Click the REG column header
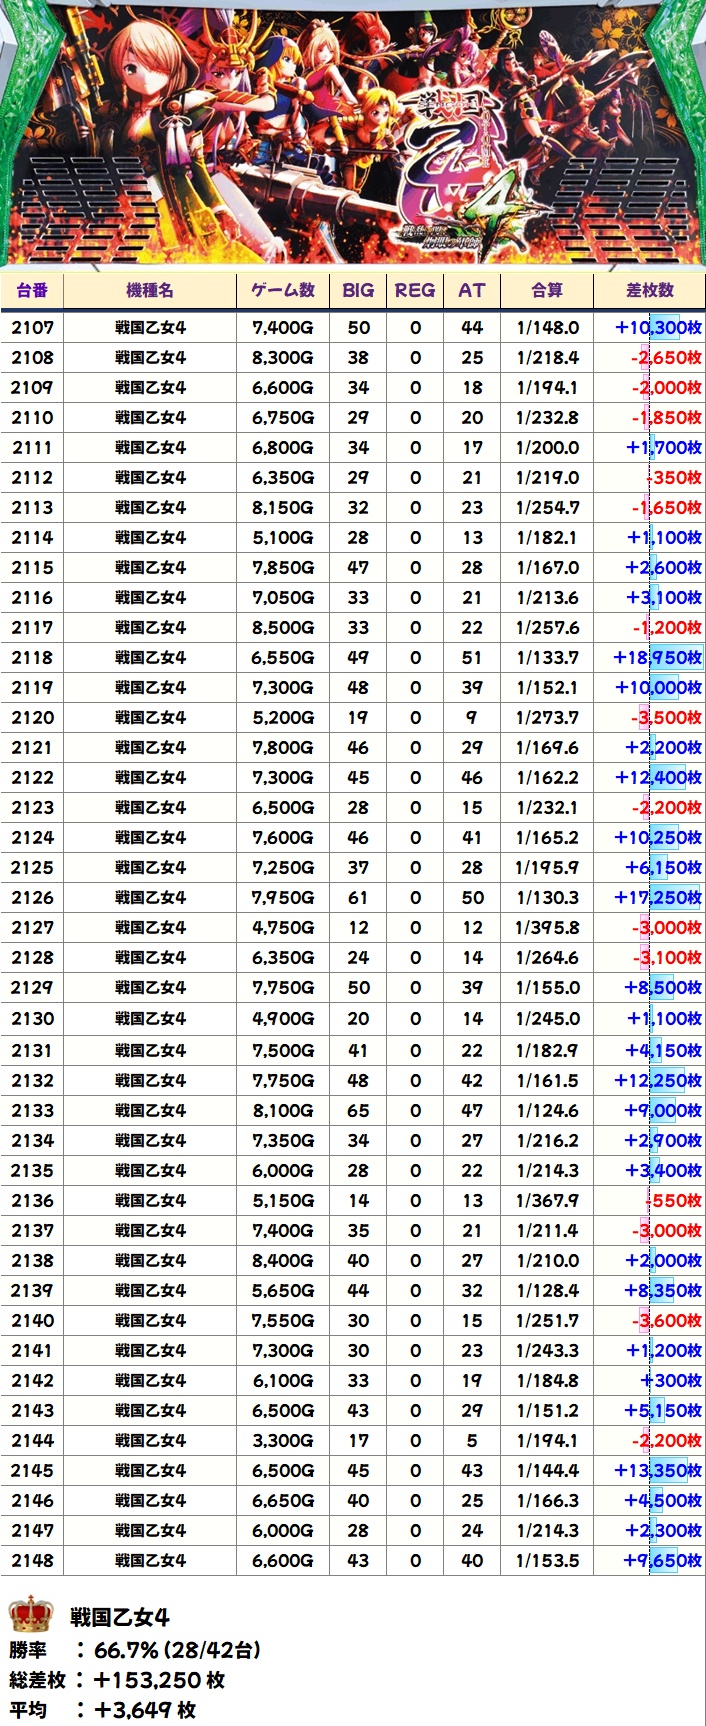This screenshot has width=706, height=1726. [x=415, y=290]
